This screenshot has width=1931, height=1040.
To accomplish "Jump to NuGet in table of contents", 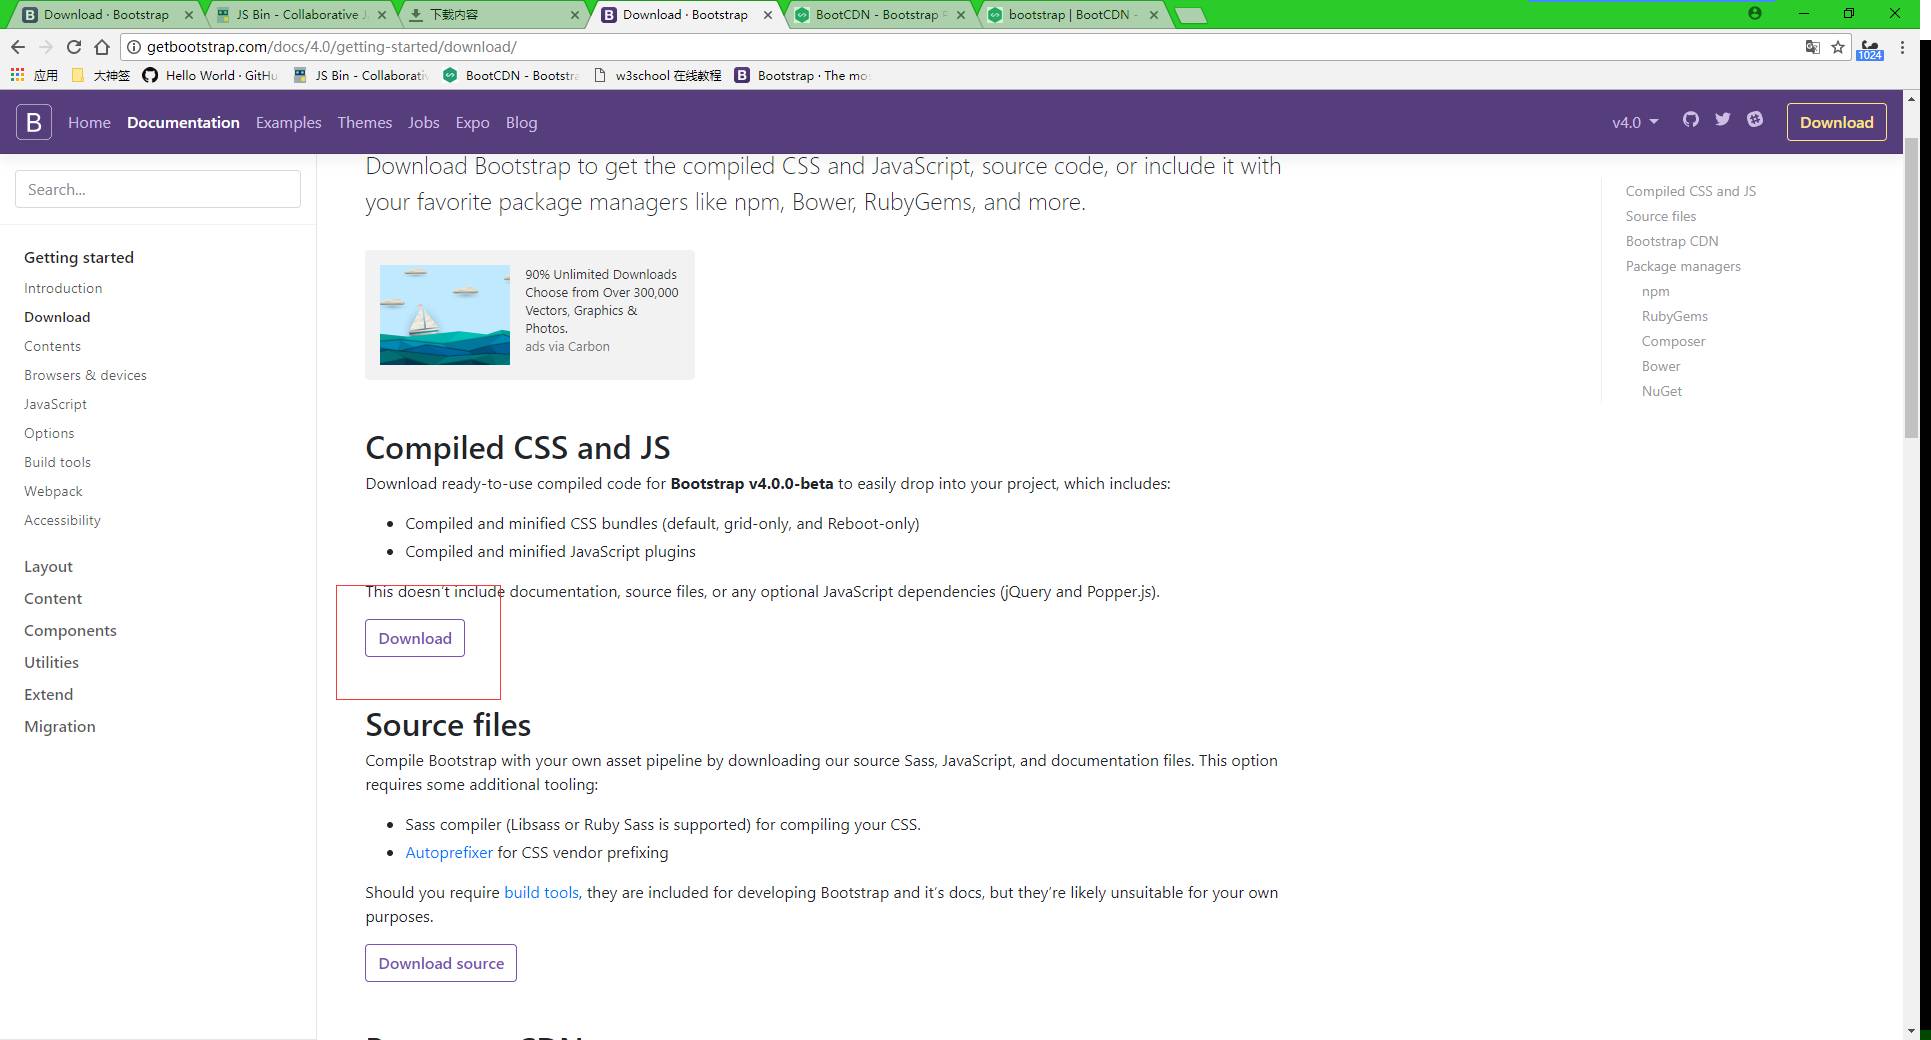I will pos(1661,391).
